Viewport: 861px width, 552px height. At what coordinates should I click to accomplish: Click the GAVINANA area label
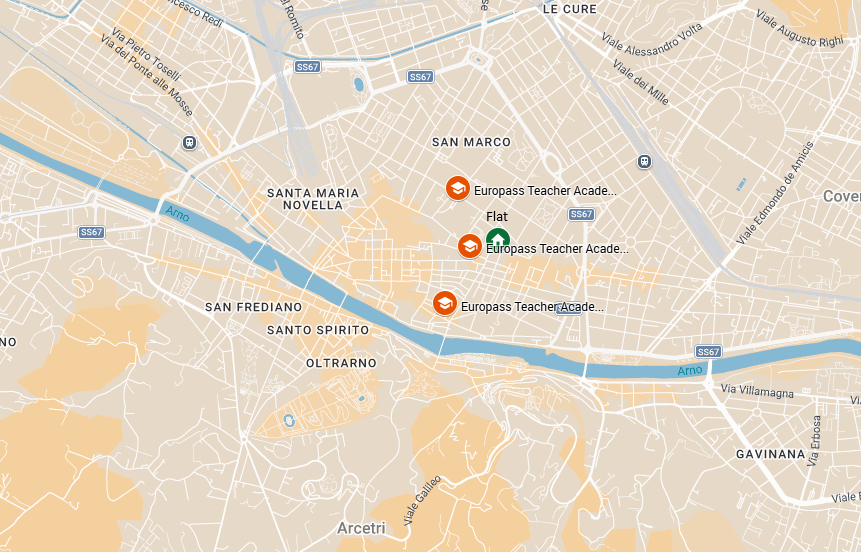[771, 454]
